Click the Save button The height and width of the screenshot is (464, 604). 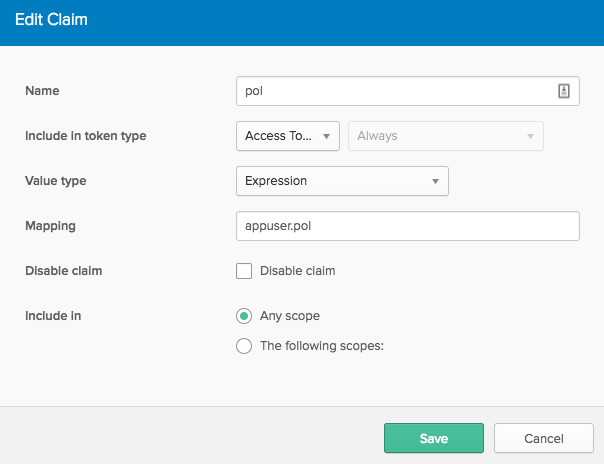tap(434, 438)
